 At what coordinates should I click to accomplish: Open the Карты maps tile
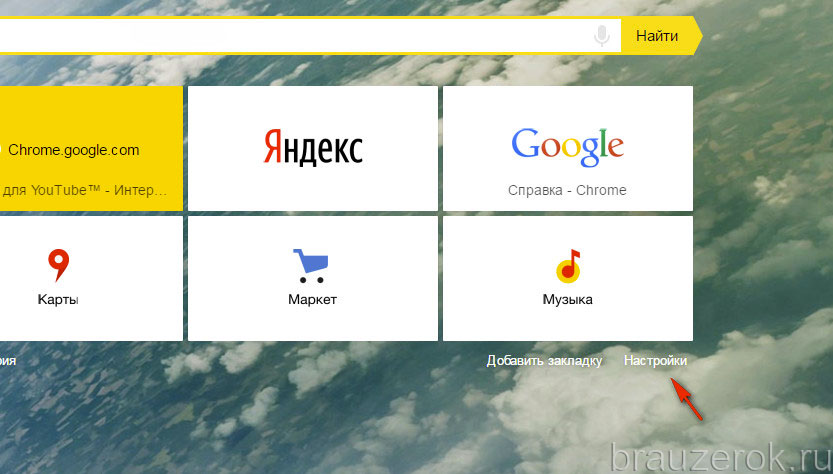91,278
